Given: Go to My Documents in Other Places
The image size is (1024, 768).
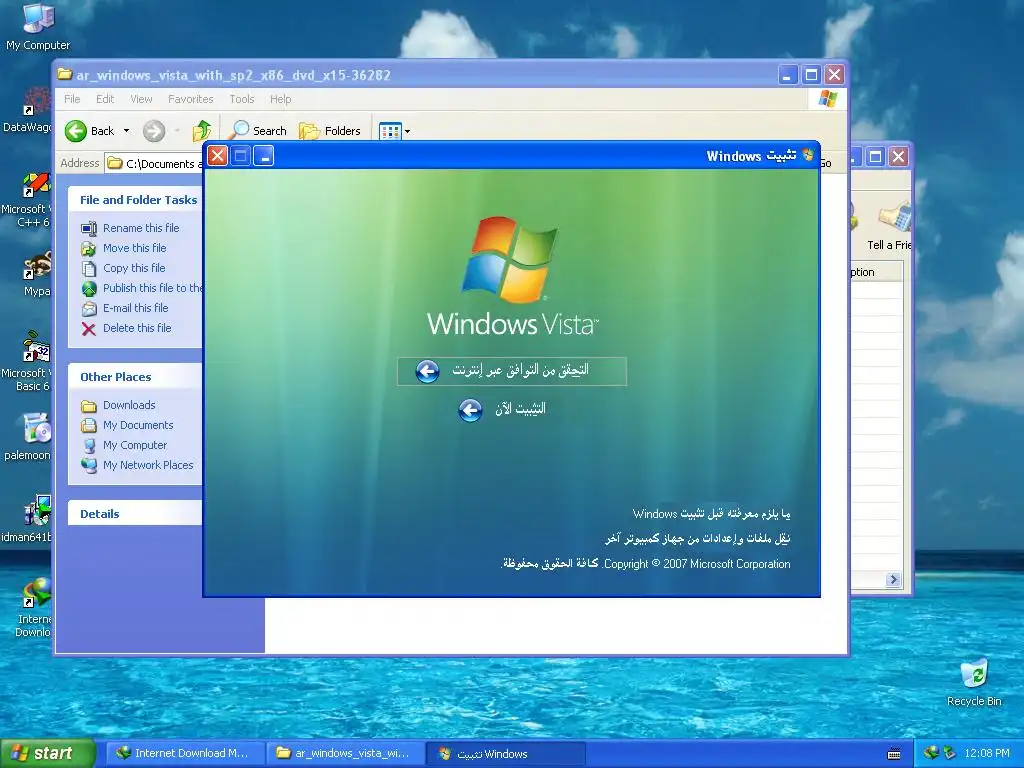Looking at the screenshot, I should click(x=138, y=425).
